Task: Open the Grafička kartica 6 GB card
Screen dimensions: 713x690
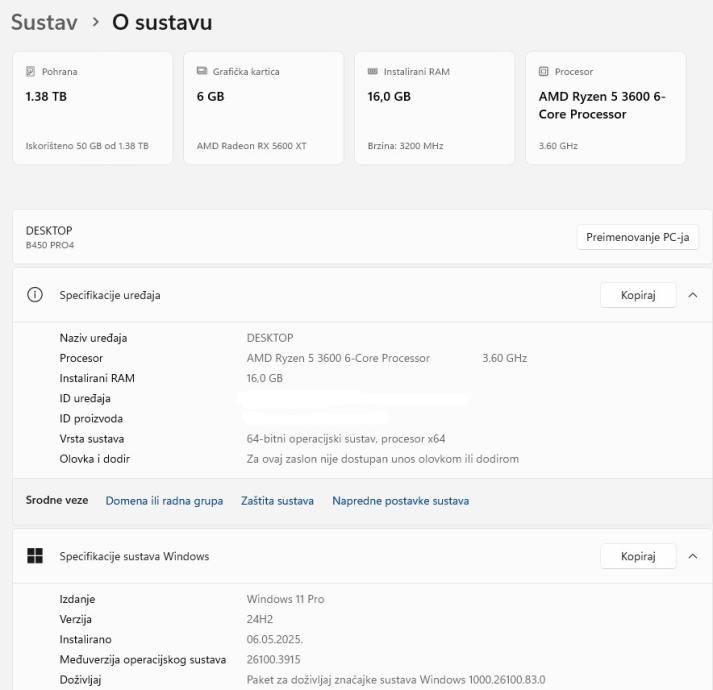Action: click(x=263, y=108)
